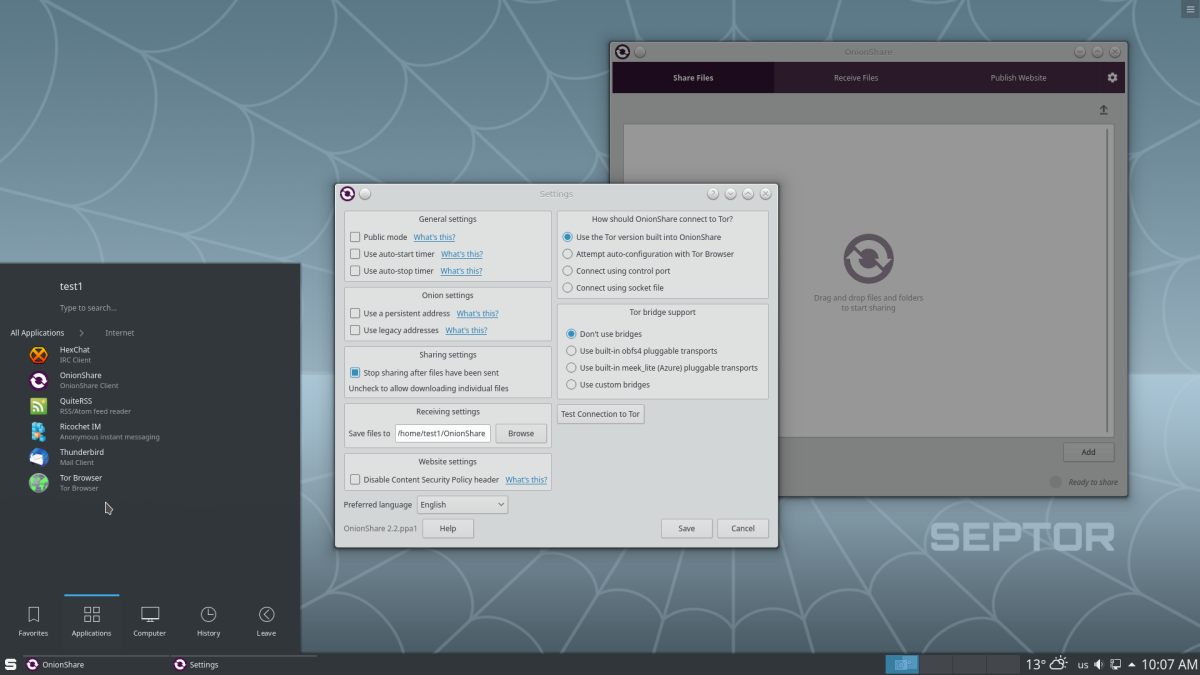Switch to the Share Files tab
The image size is (1200, 675).
(693, 78)
